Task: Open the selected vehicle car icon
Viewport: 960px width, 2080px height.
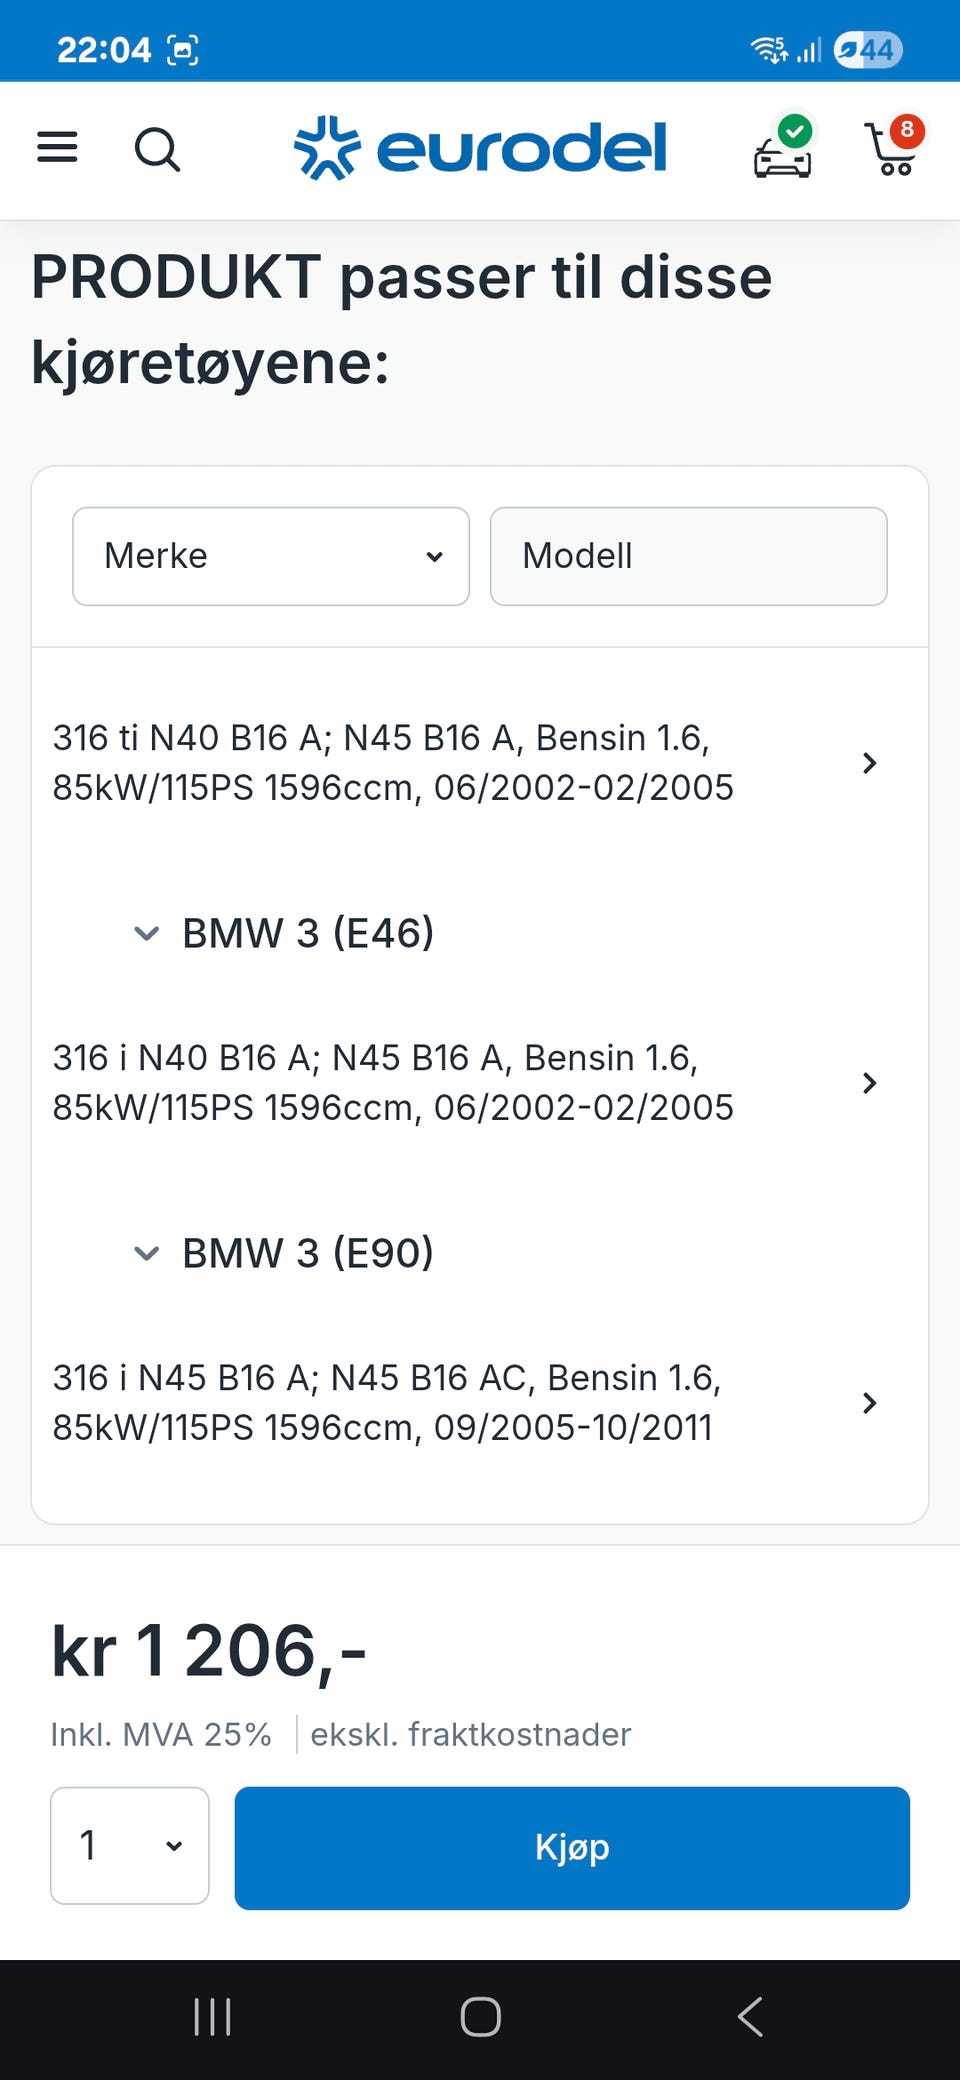Action: (x=783, y=150)
